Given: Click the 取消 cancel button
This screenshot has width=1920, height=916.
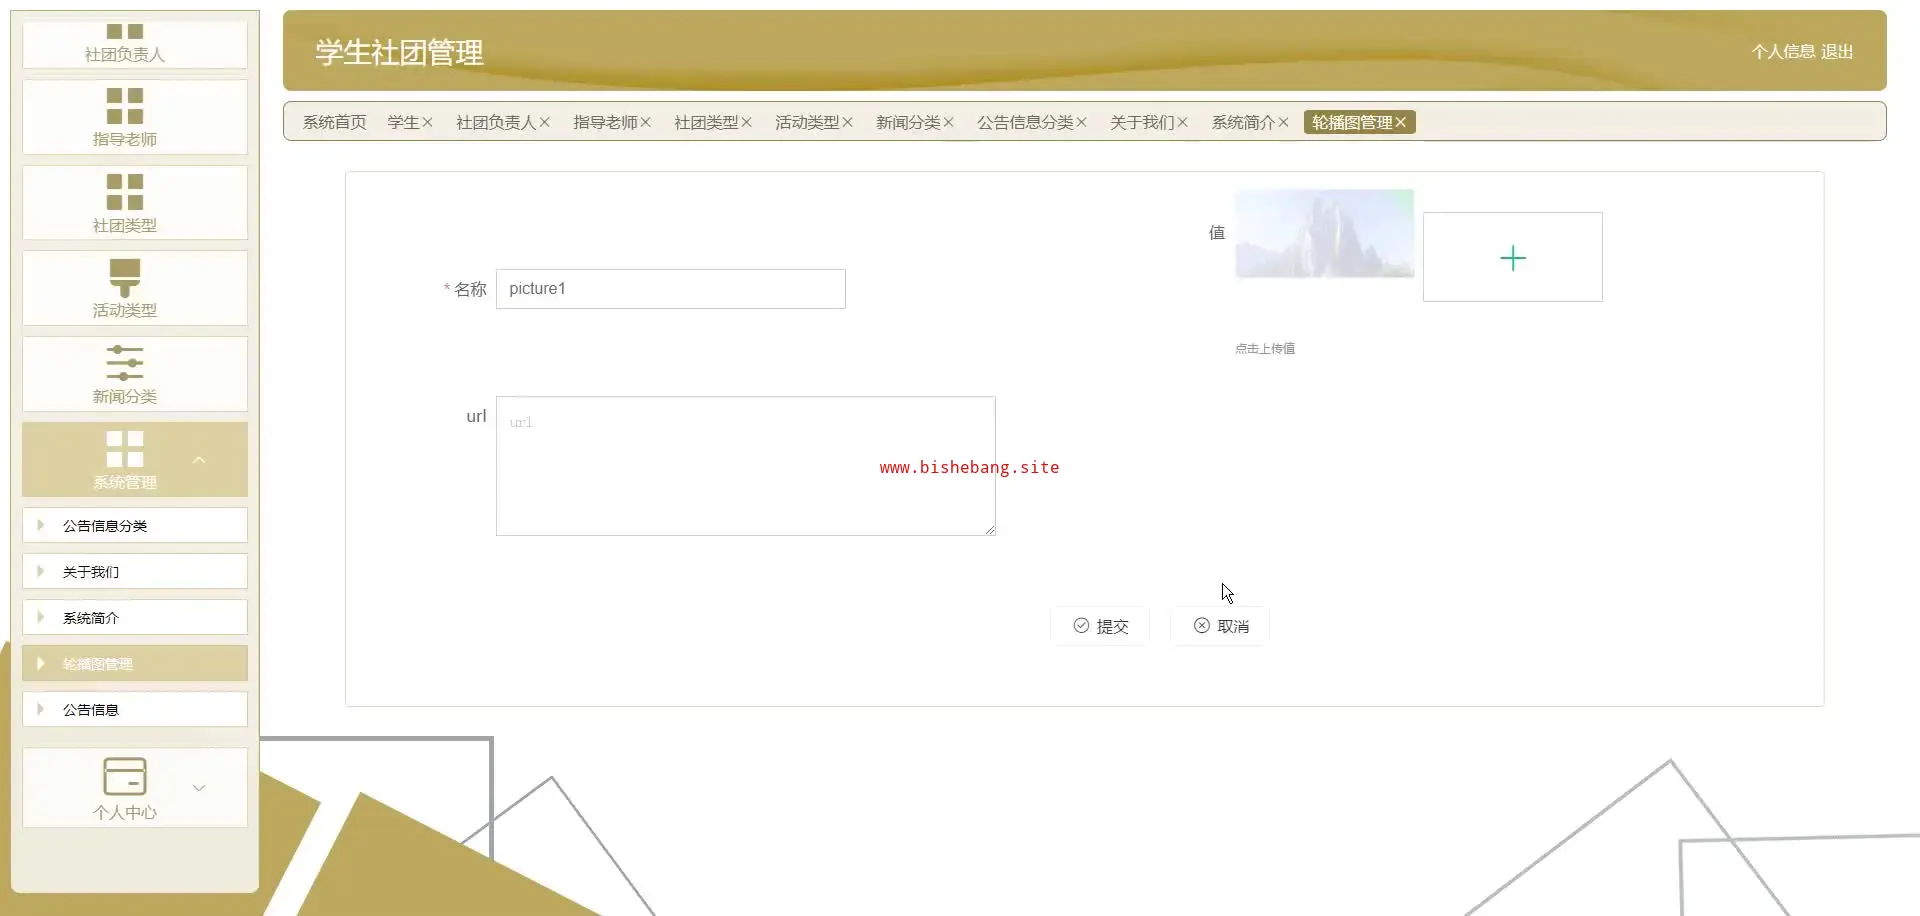Looking at the screenshot, I should click(1220, 626).
